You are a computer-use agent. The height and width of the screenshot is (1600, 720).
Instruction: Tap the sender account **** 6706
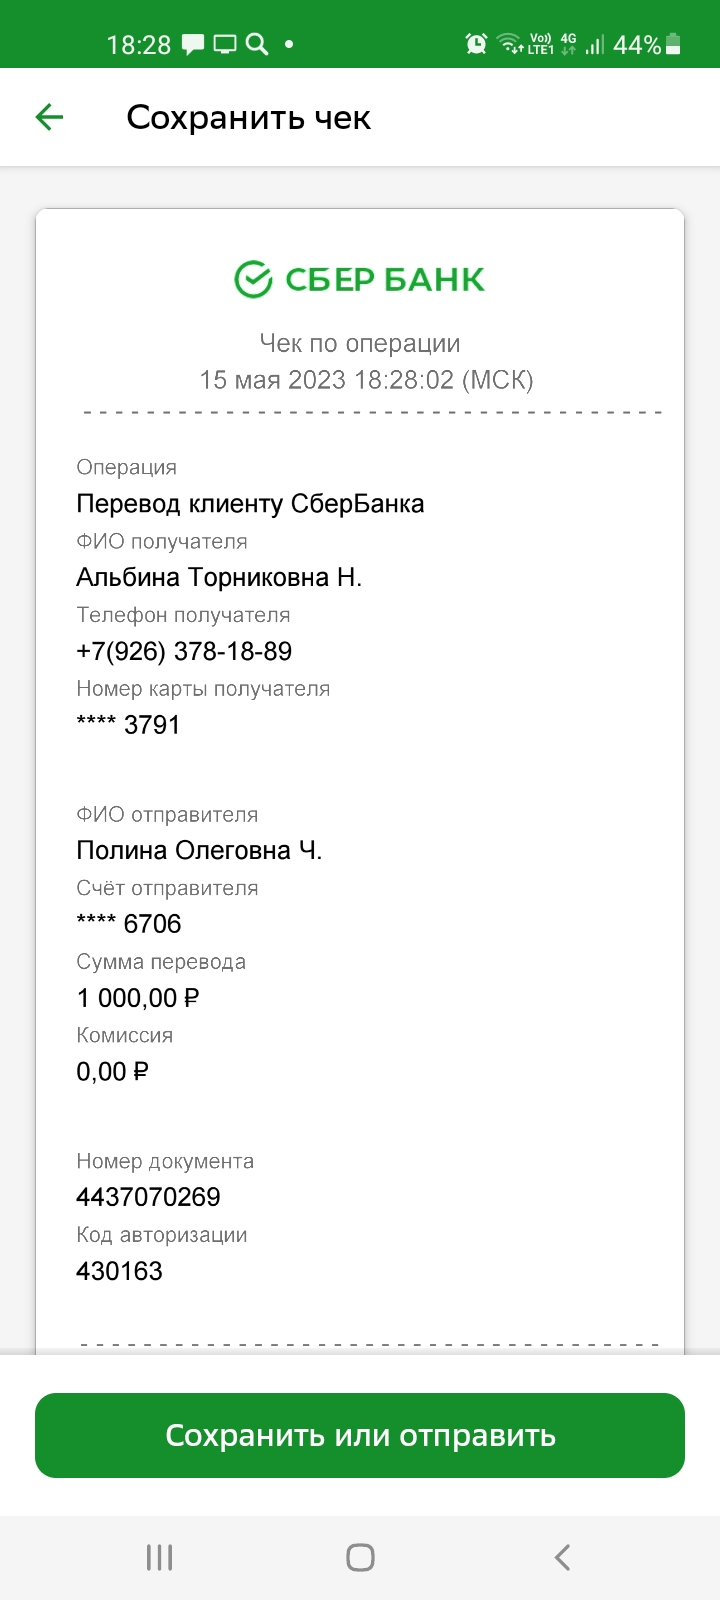129,924
